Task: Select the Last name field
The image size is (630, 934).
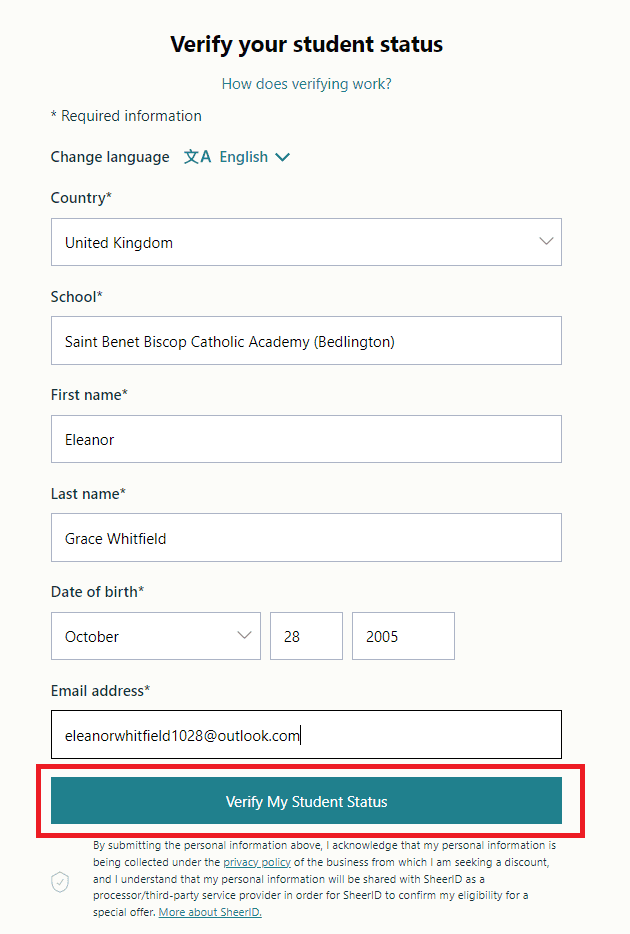Action: pos(305,538)
